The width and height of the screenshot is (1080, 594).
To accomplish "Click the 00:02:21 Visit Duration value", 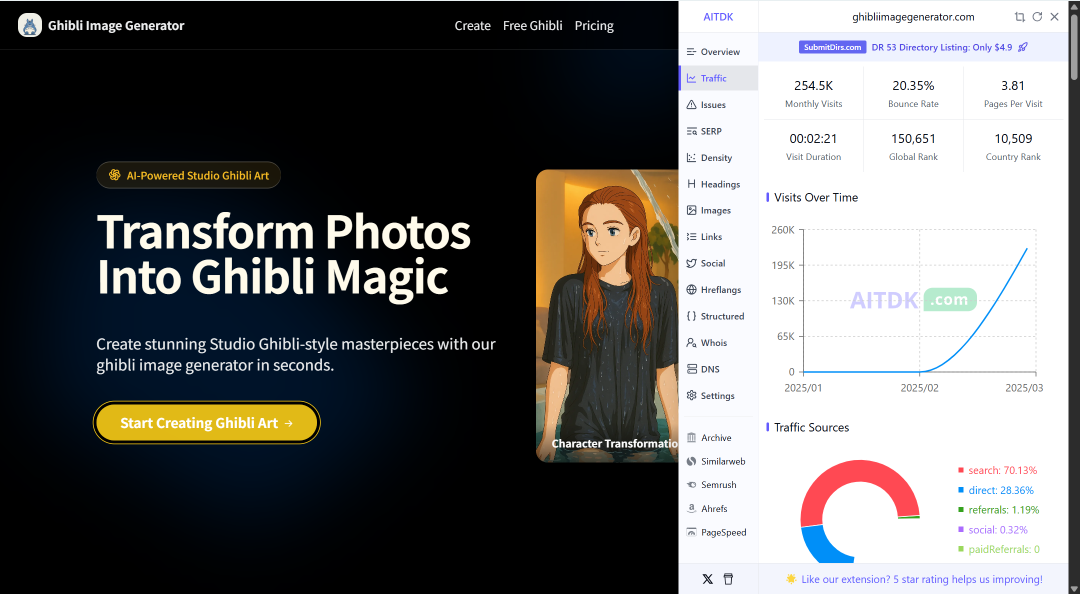I will pyautogui.click(x=813, y=139).
